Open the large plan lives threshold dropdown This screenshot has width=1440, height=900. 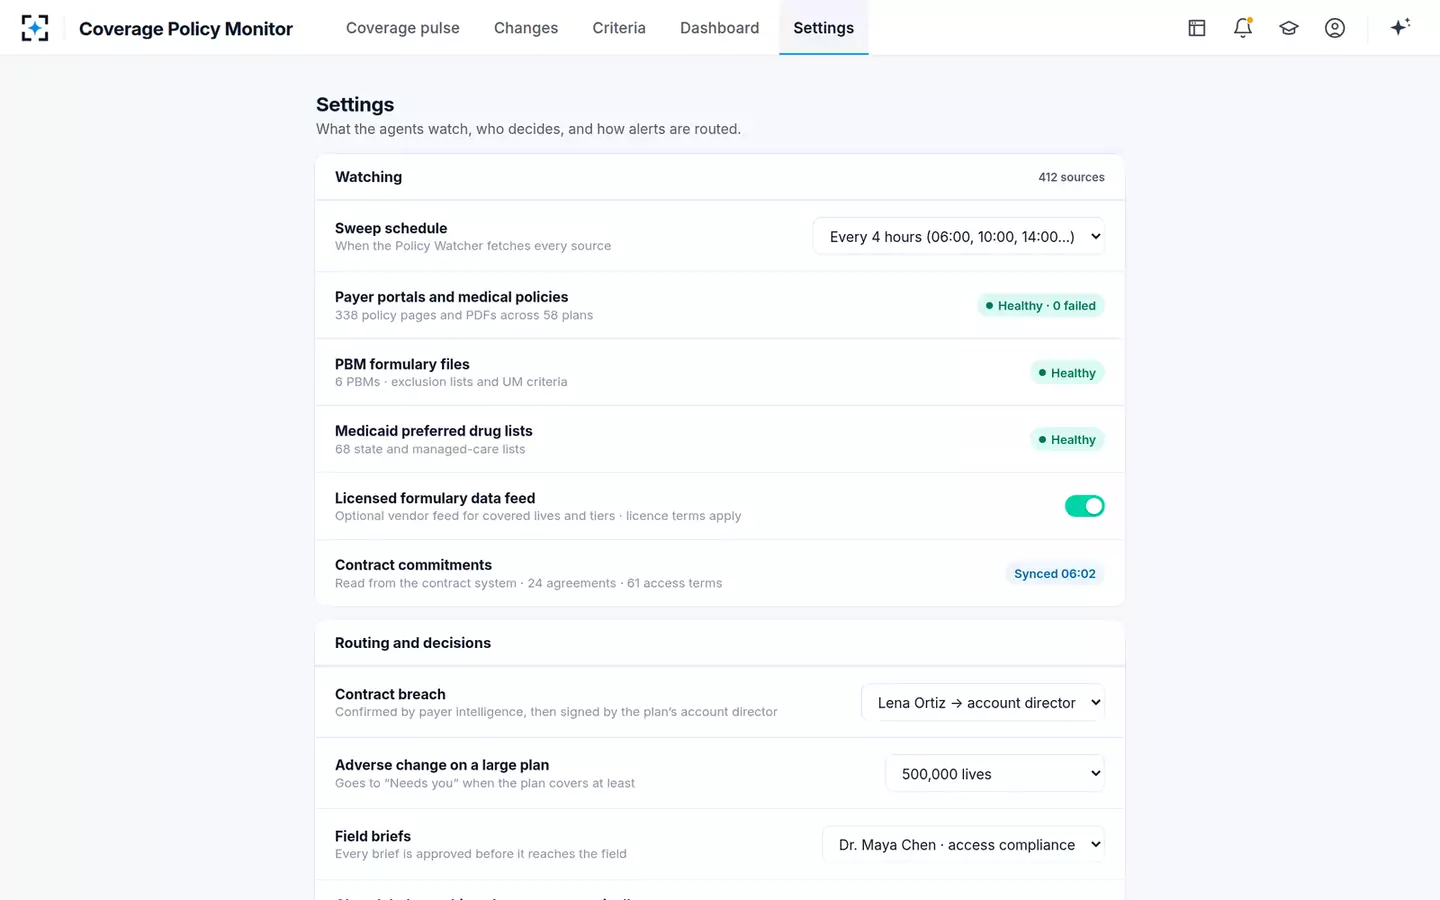tap(995, 774)
